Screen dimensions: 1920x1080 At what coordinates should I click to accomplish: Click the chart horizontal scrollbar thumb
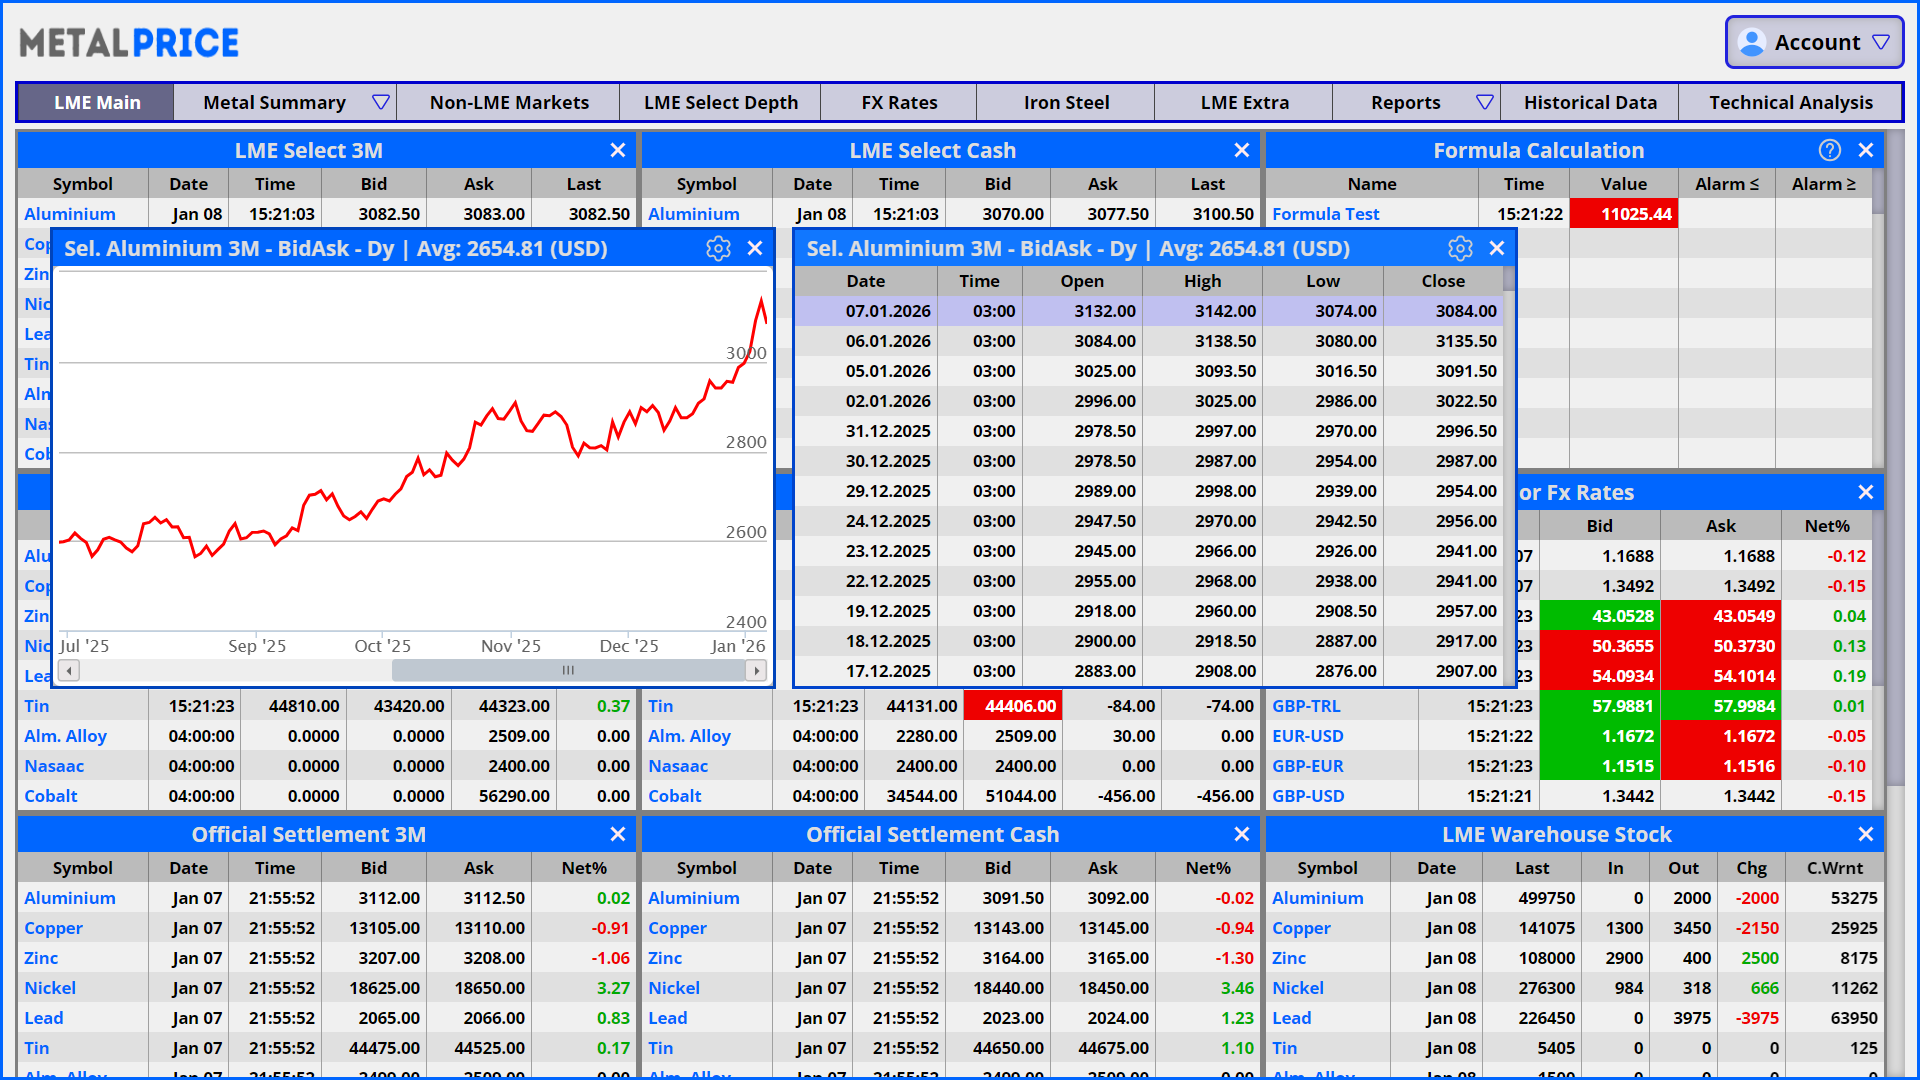click(x=568, y=670)
